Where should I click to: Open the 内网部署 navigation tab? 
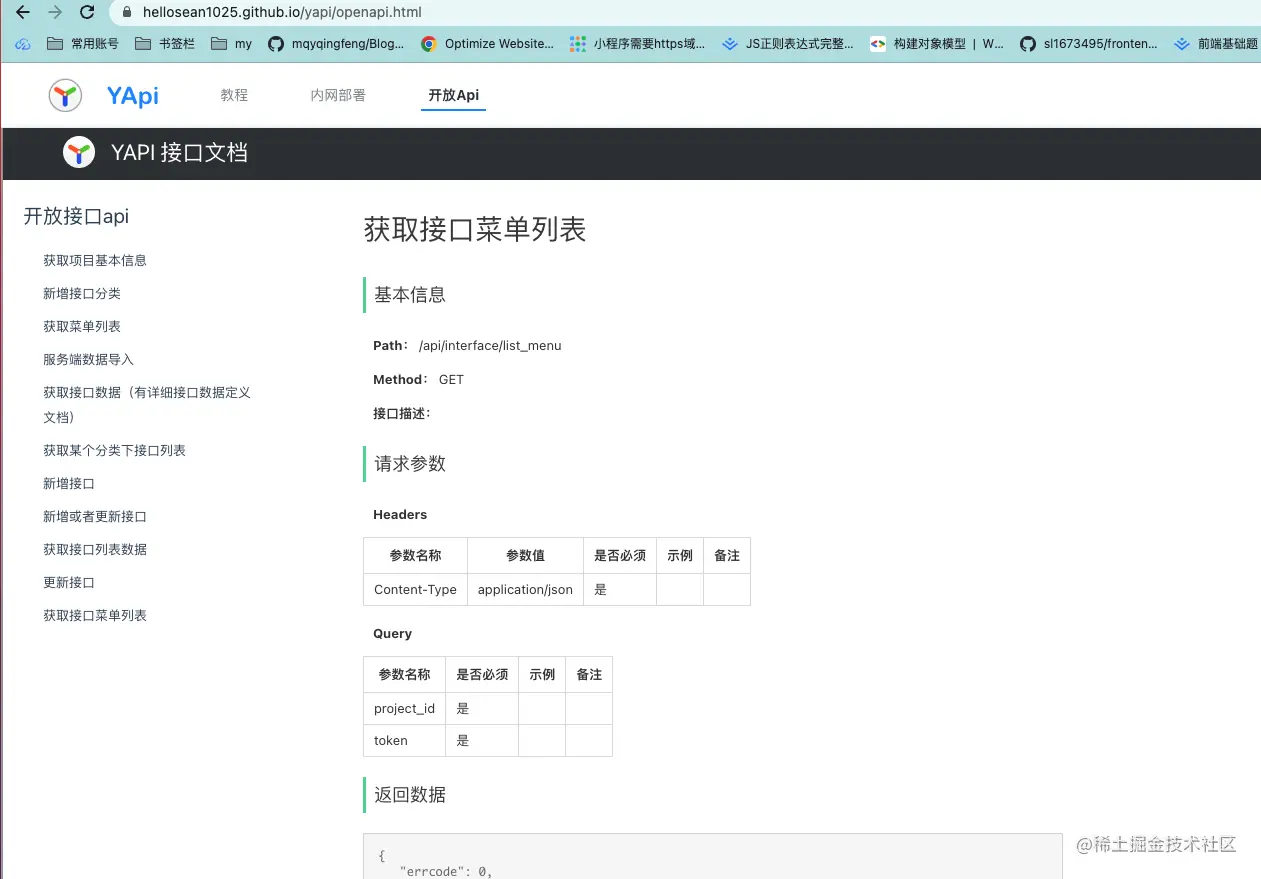(338, 95)
